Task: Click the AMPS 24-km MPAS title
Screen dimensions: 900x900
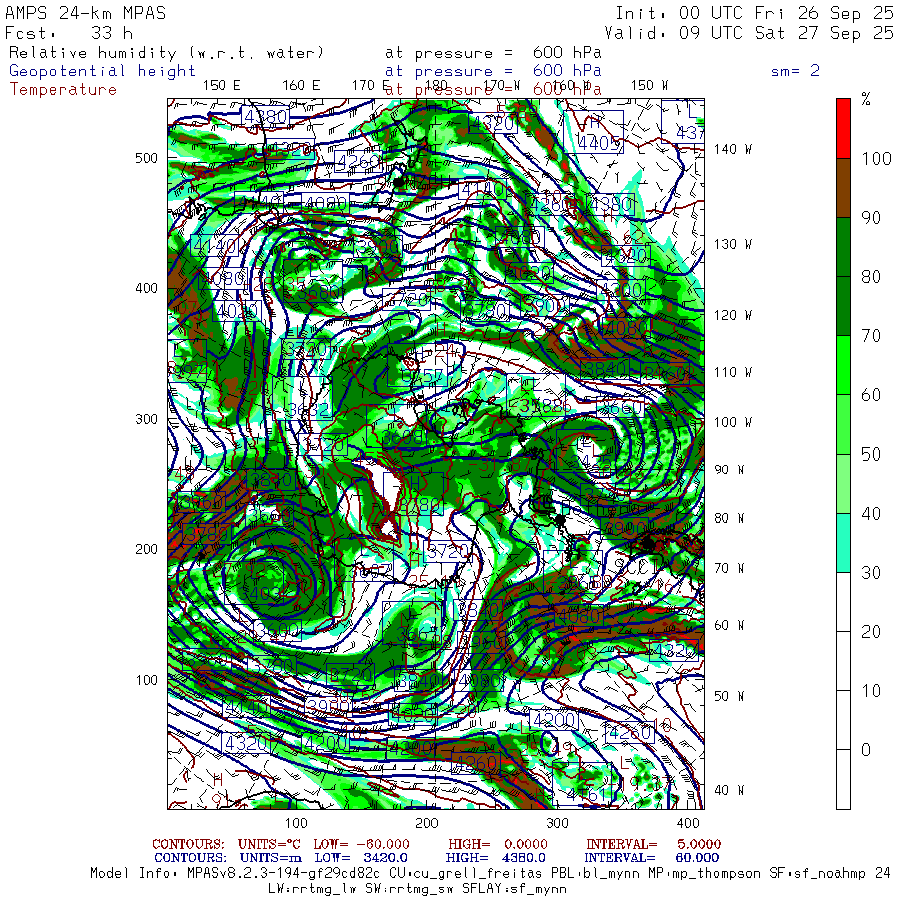Action: [x=86, y=13]
